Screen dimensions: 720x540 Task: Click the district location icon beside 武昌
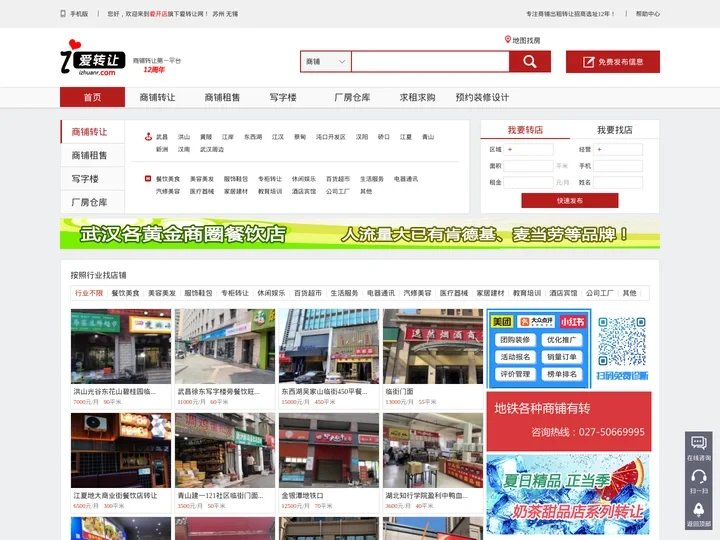pos(148,136)
